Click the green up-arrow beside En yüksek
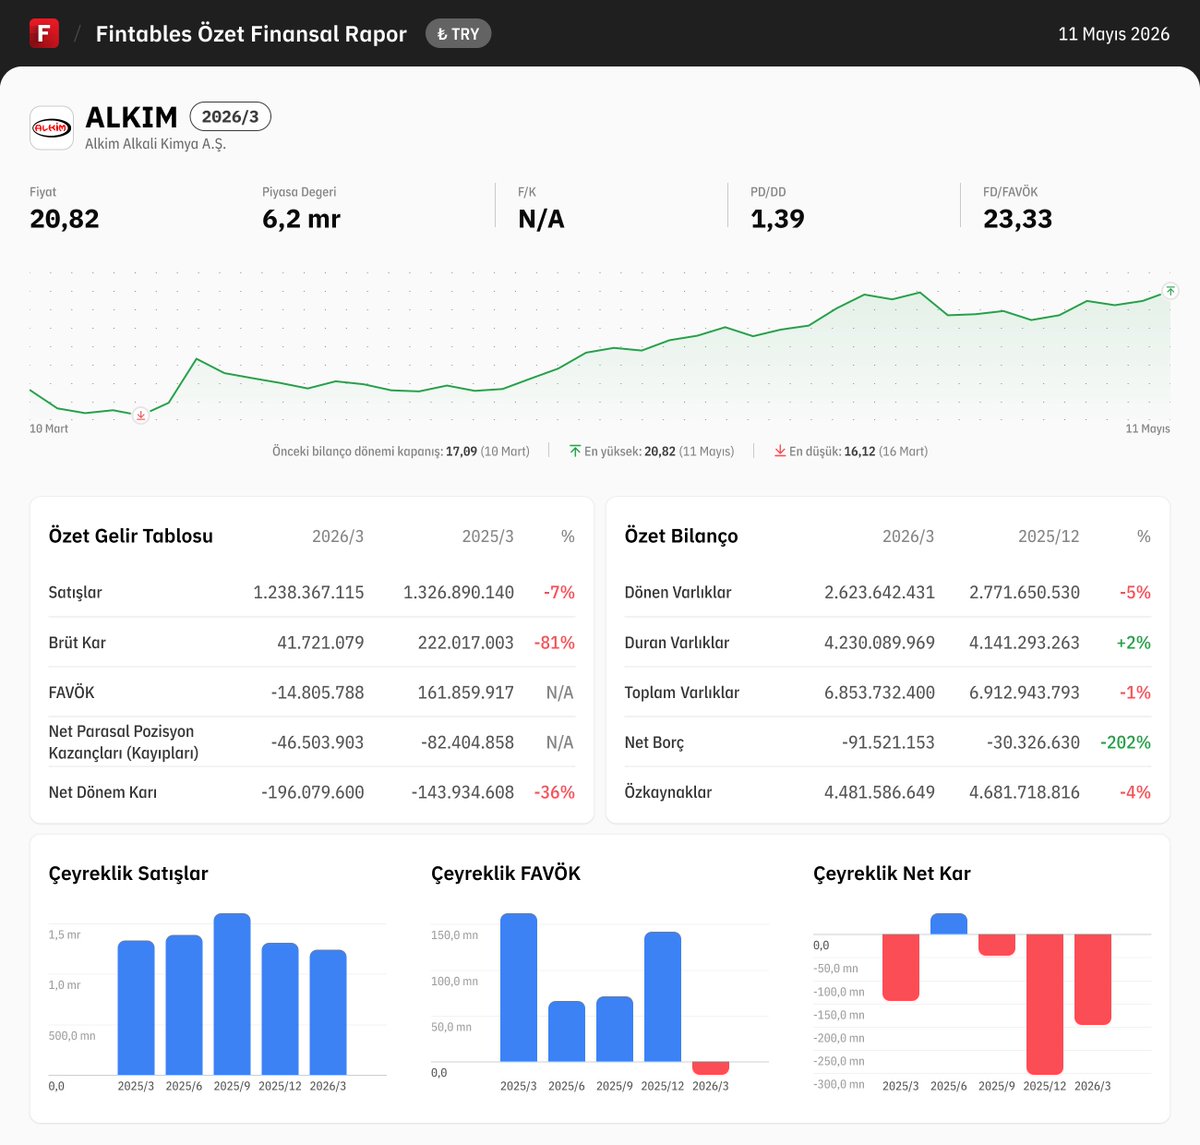This screenshot has height=1145, width=1200. [x=575, y=451]
